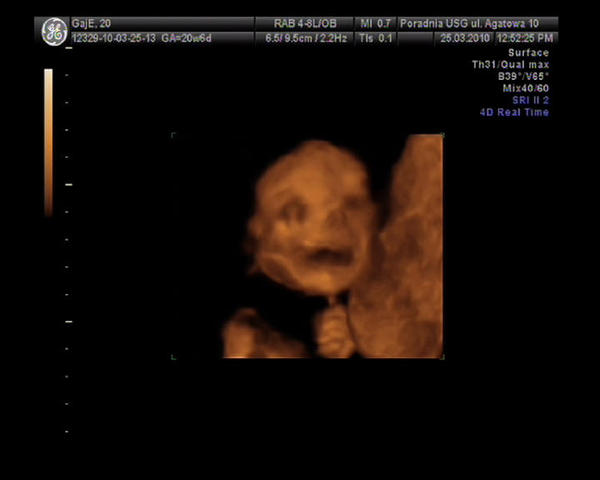Click the sepia color map bar
This screenshot has width=600, height=480.
[x=47, y=142]
